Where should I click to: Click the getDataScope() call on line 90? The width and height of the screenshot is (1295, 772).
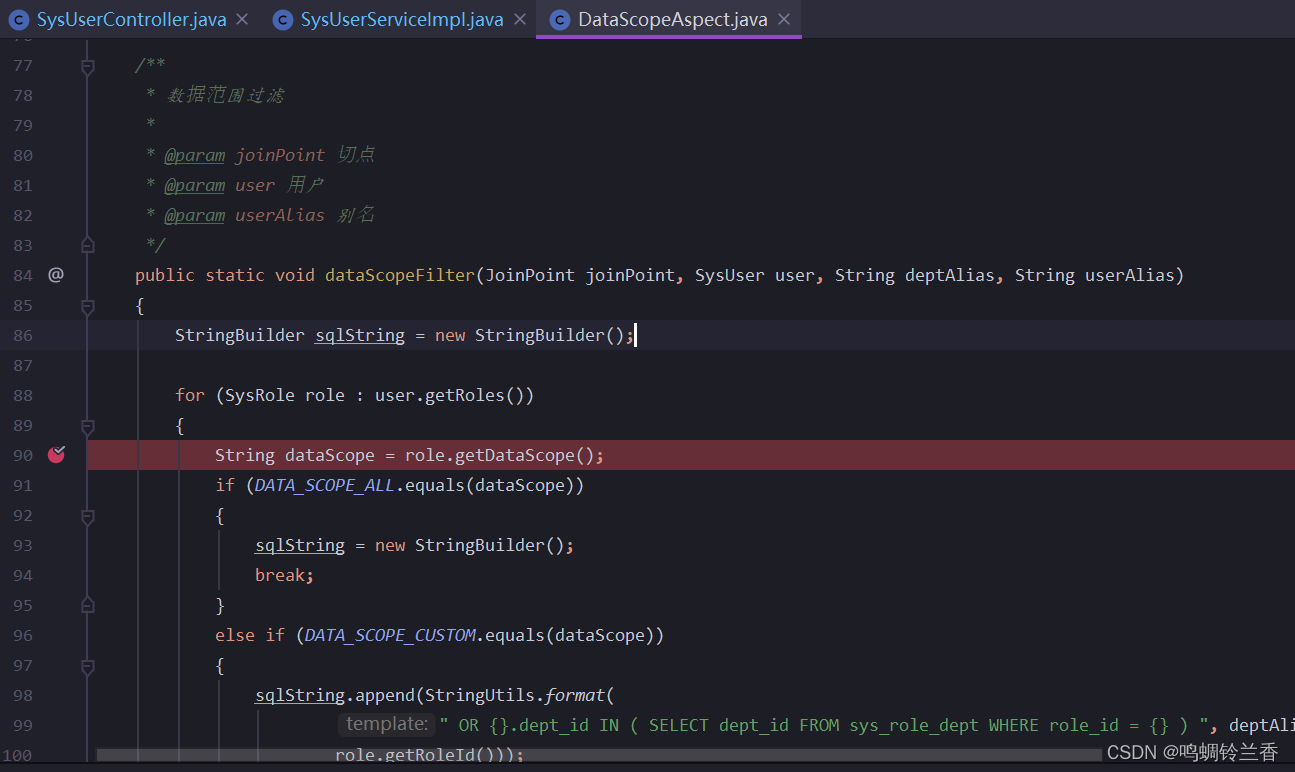point(525,455)
